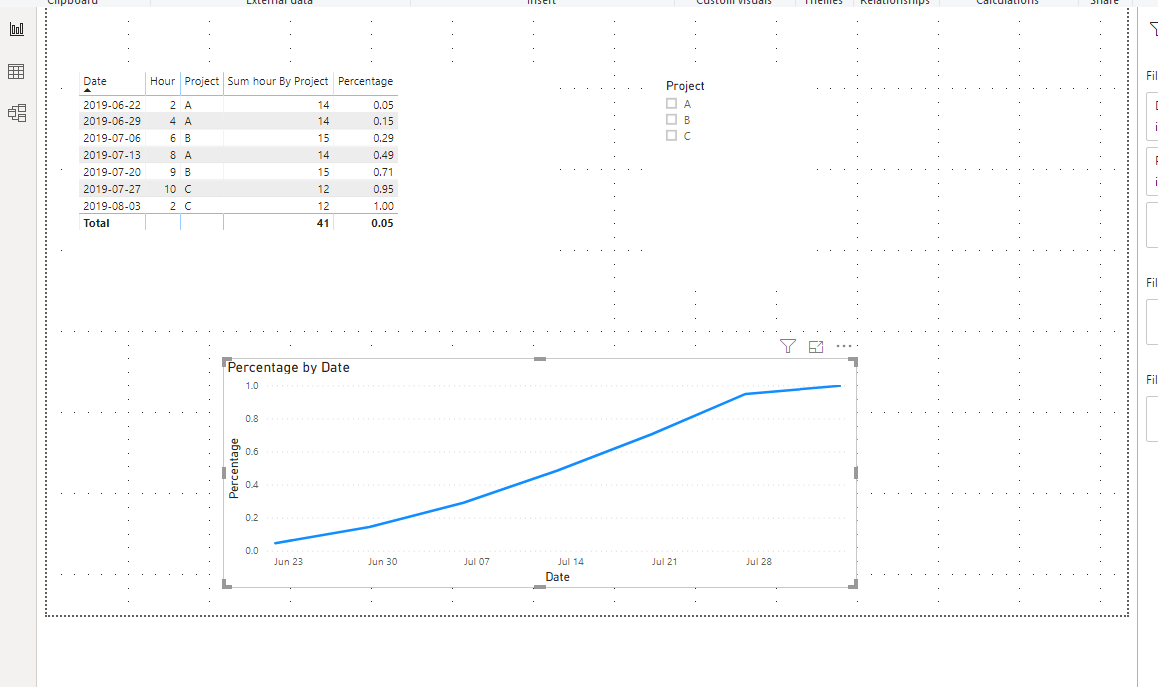
Task: Sort table by Date column header
Action: pos(95,81)
